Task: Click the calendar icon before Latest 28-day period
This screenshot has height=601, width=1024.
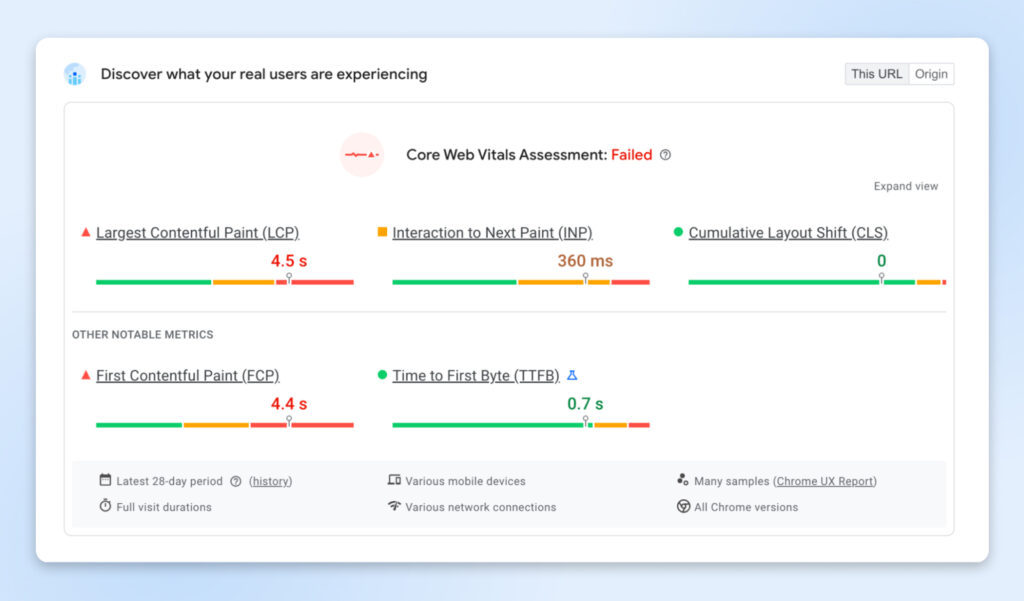Action: (104, 481)
